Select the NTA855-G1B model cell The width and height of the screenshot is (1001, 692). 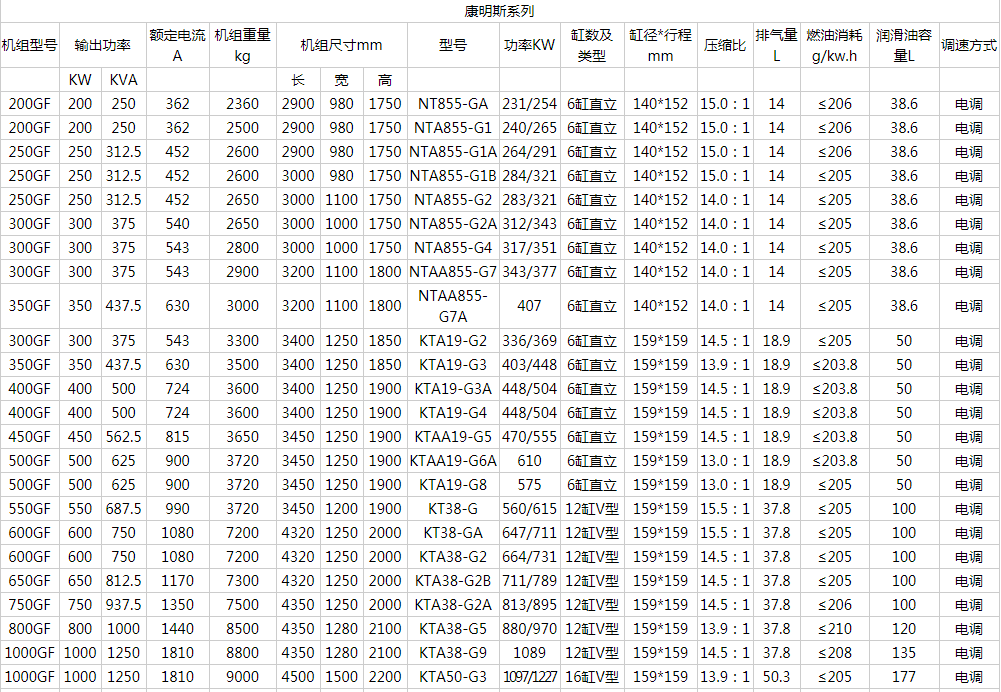coord(453,176)
